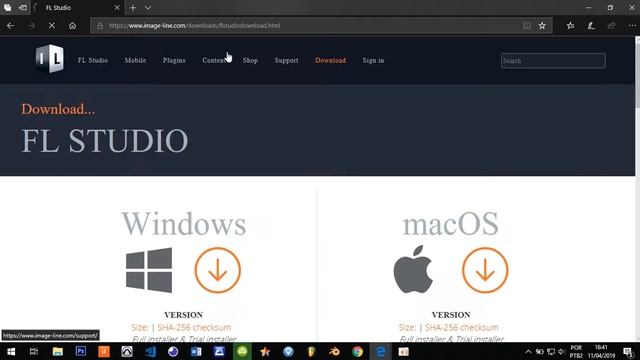Viewport: 640px width, 360px height.
Task: Open File Explorer from taskbar
Action: point(58,351)
